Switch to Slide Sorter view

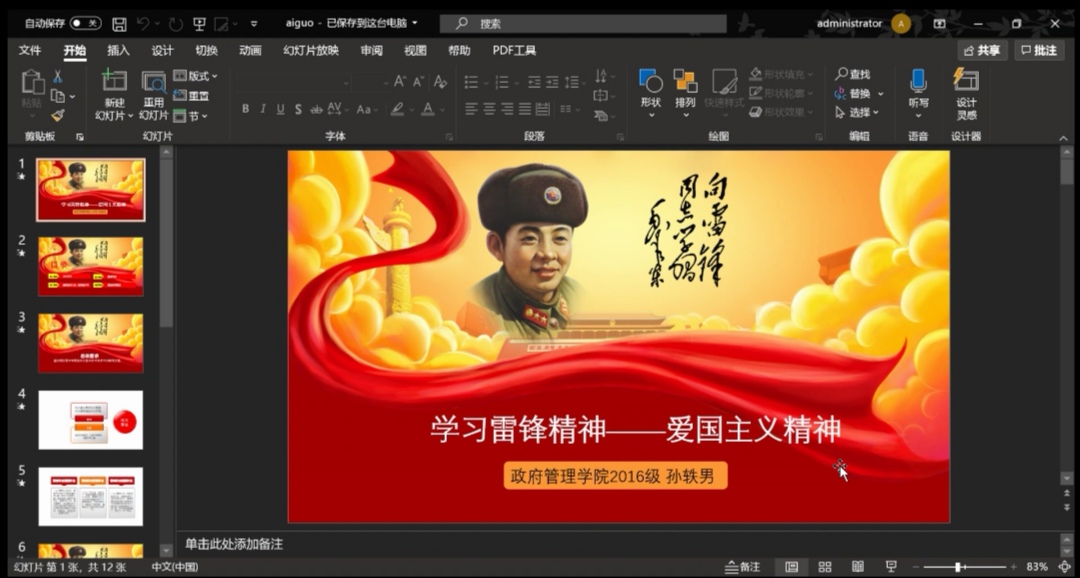824,567
